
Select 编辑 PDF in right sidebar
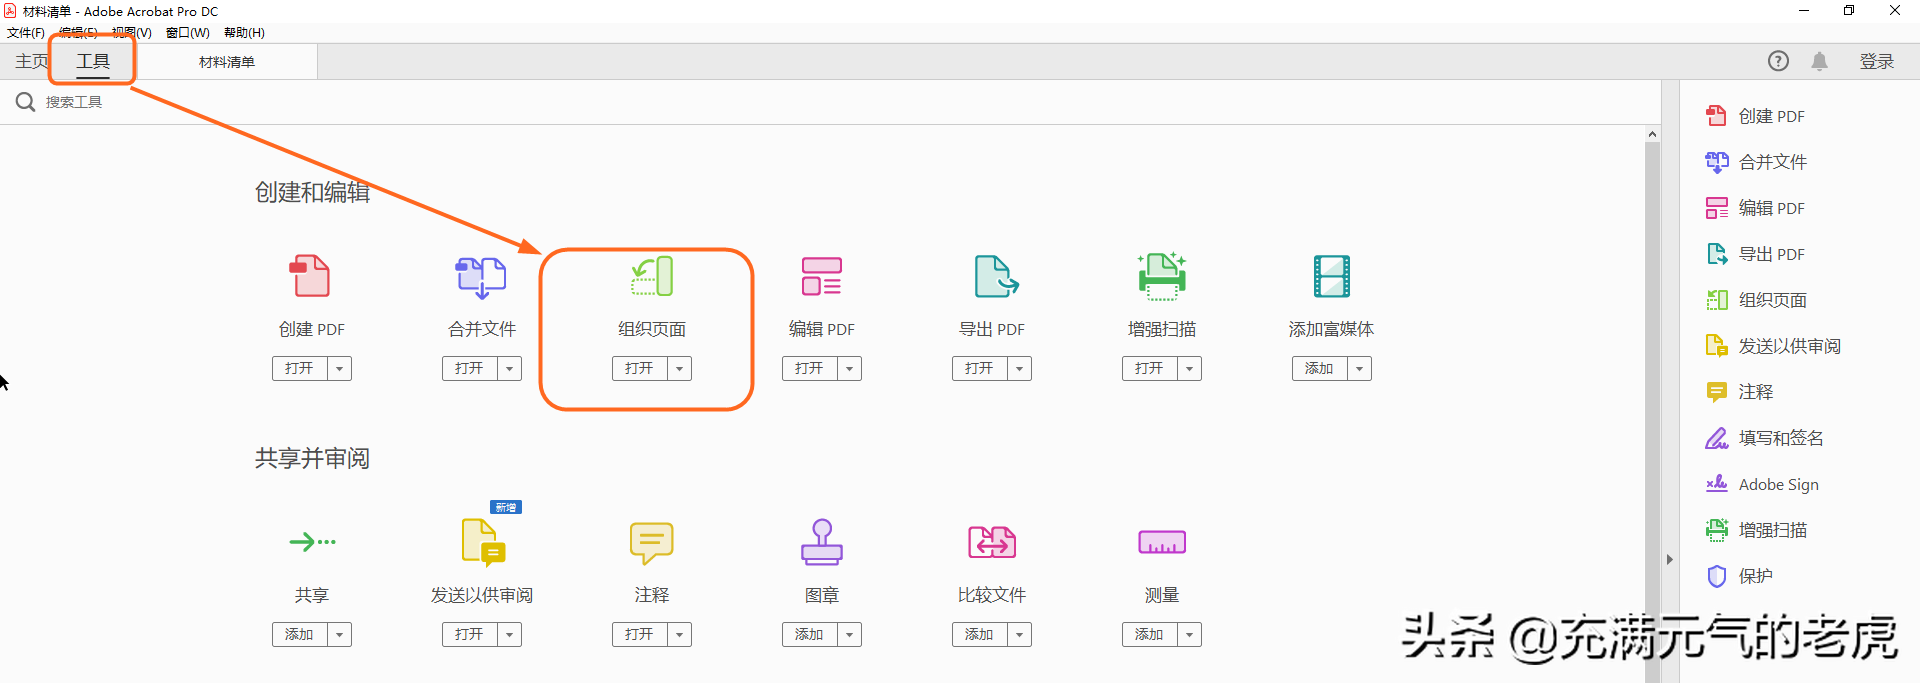1755,208
